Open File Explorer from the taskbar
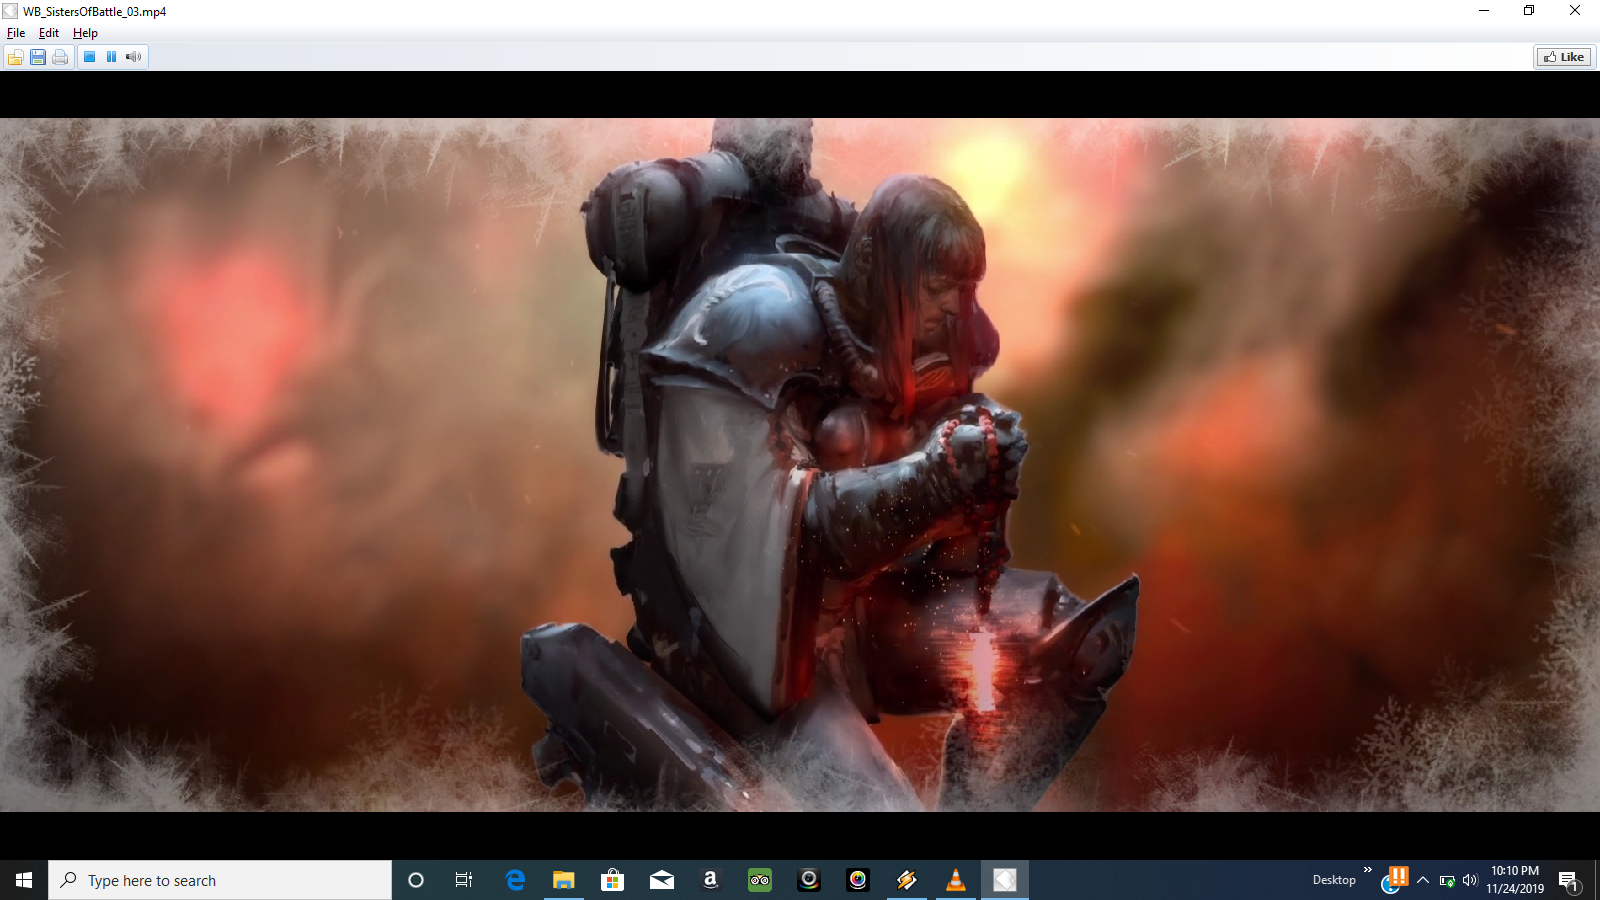The height and width of the screenshot is (900, 1600). (564, 880)
